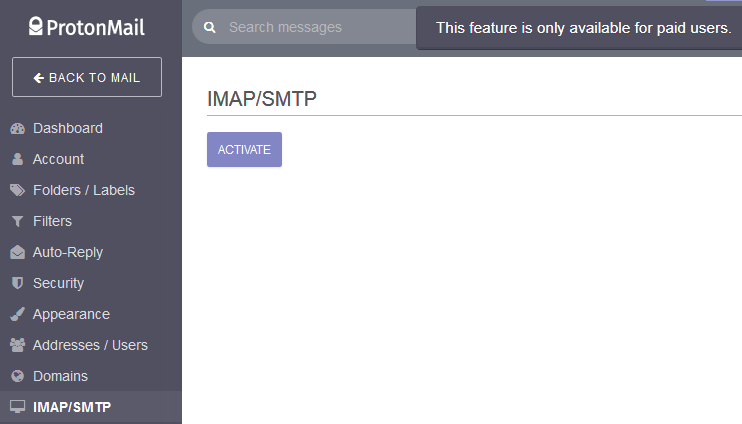Click the Security shield icon
Screen dimensions: 742x424
click(17, 284)
